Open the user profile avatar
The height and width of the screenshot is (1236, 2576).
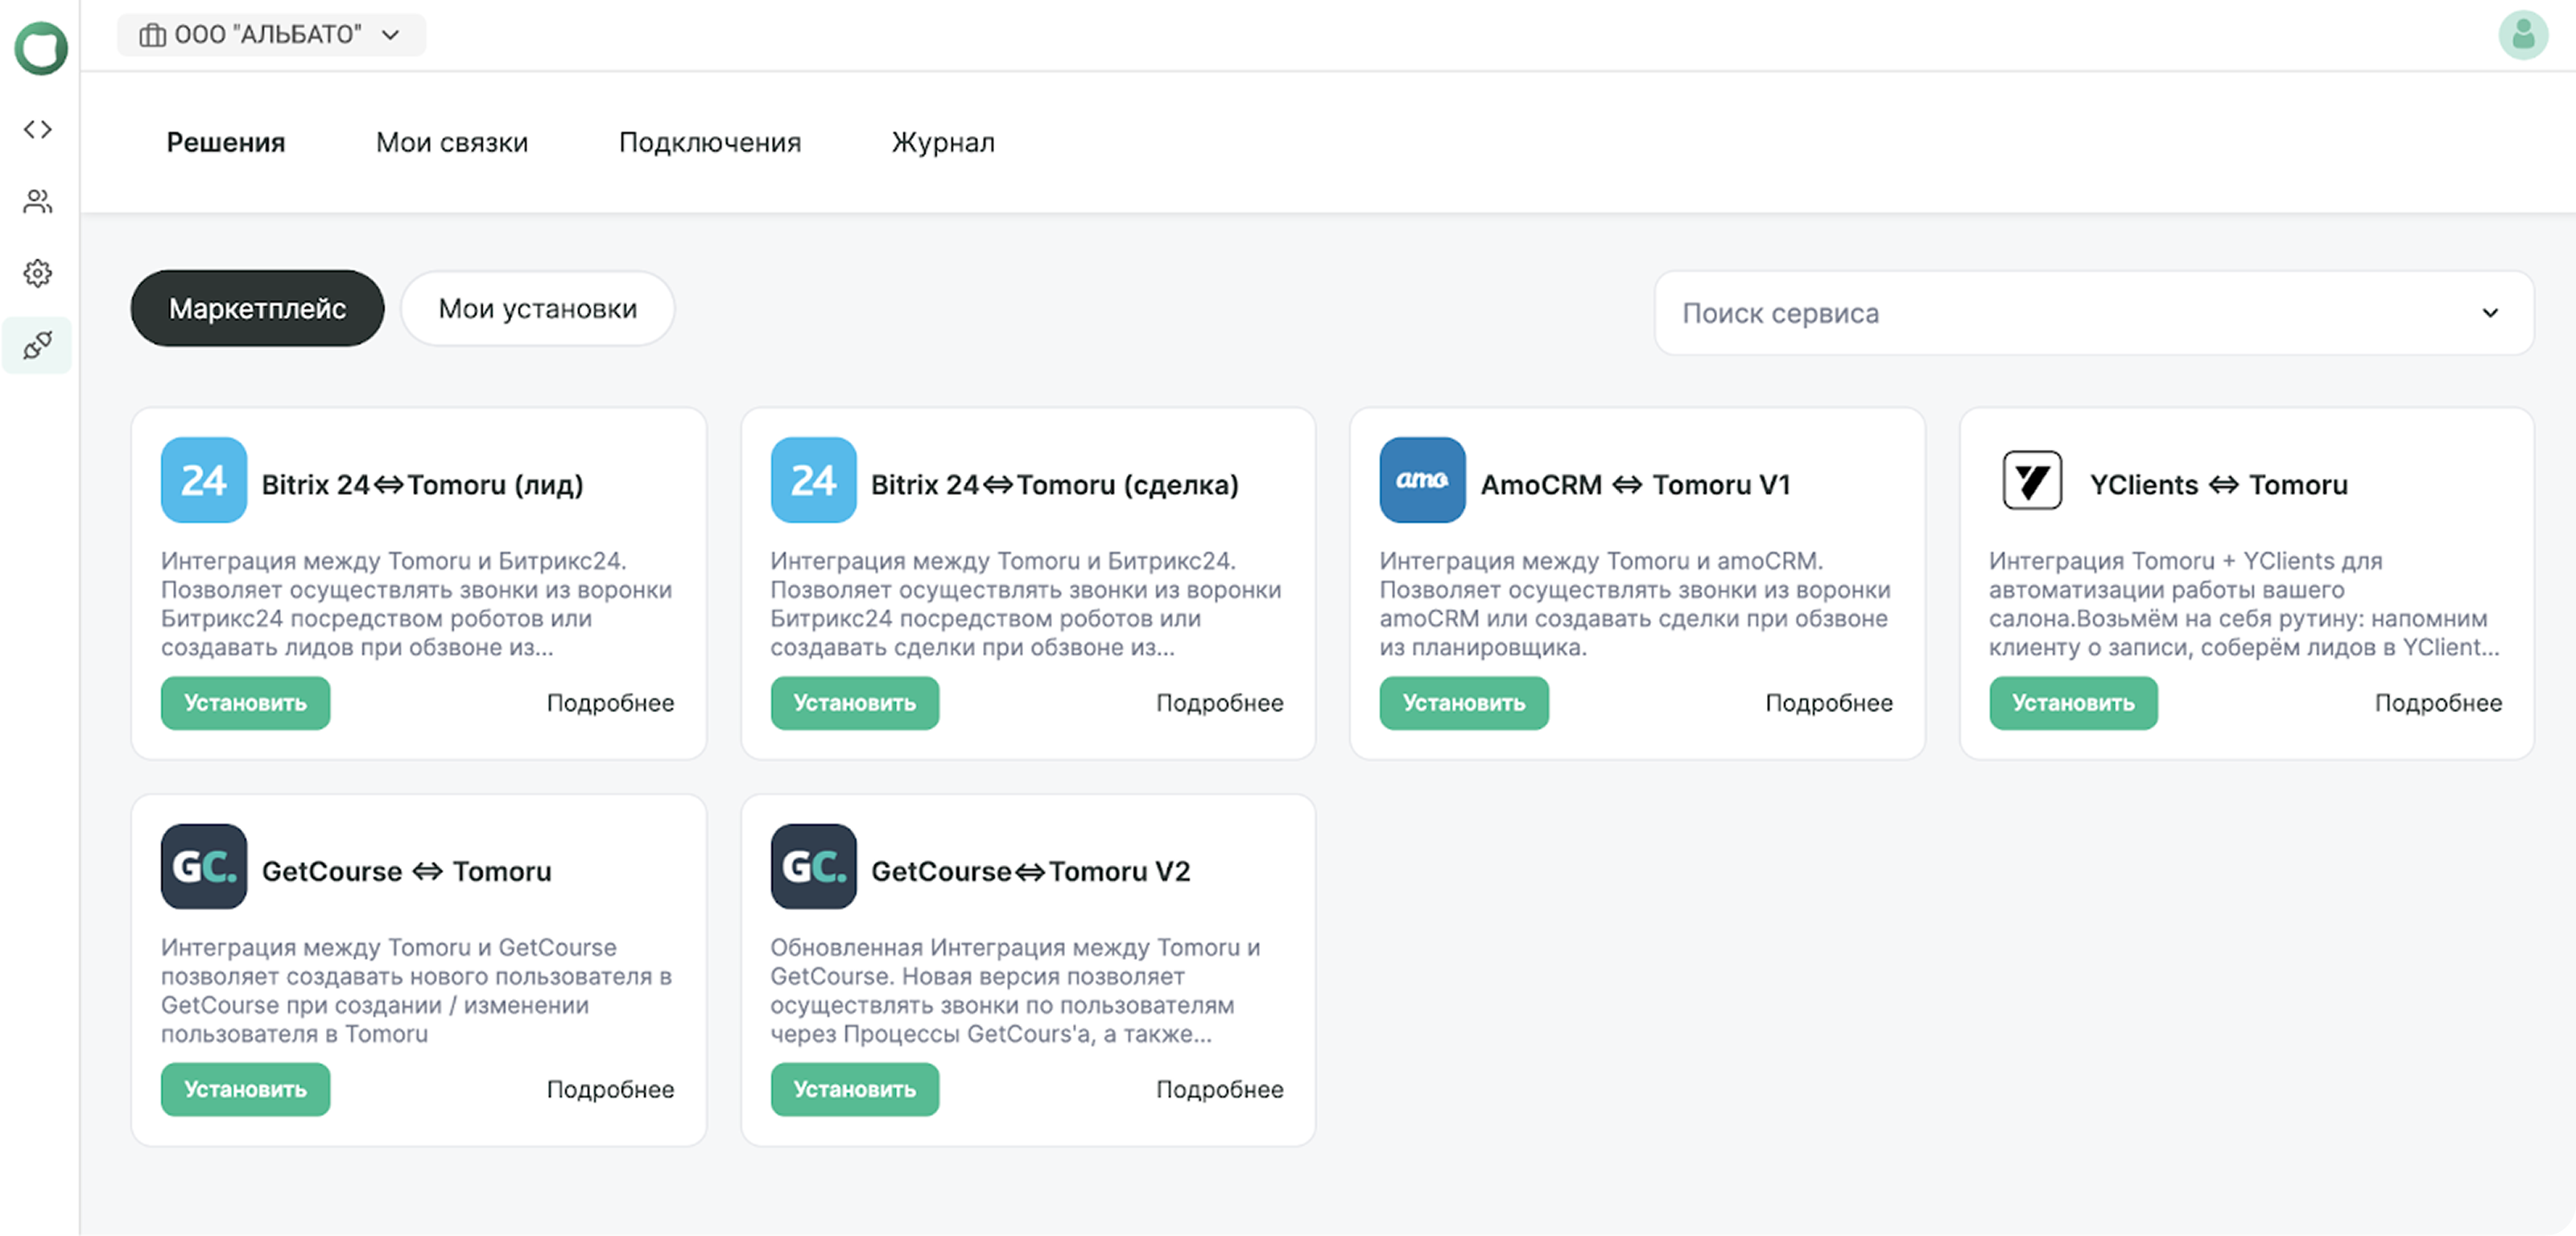(x=2523, y=35)
